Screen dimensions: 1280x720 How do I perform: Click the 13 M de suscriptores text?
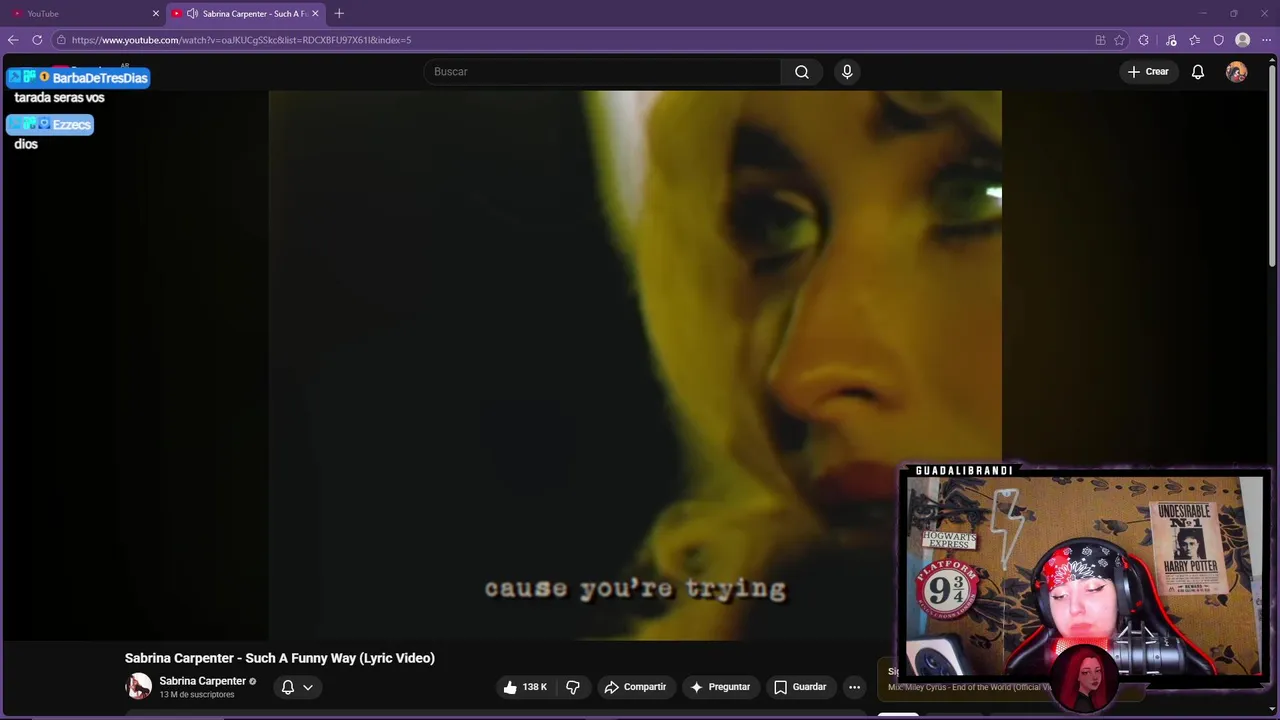(x=197, y=695)
